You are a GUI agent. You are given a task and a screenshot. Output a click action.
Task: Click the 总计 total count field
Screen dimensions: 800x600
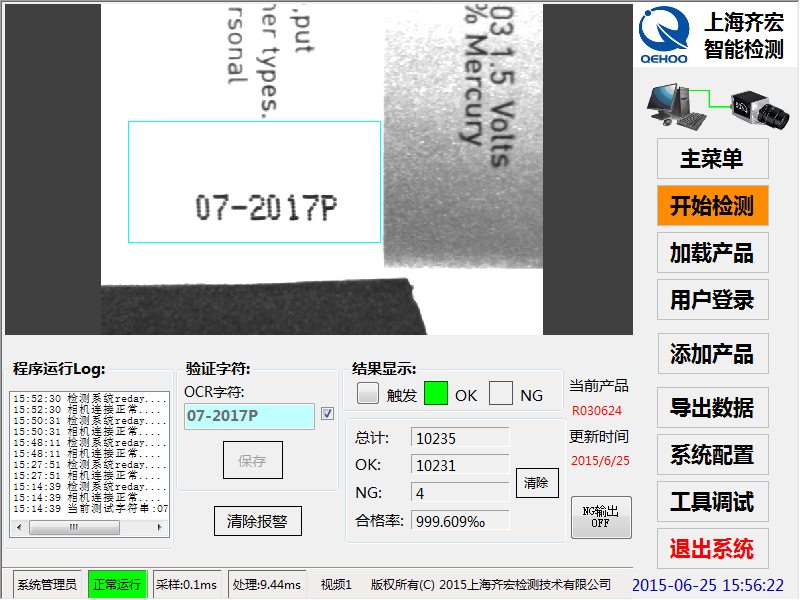[460, 438]
